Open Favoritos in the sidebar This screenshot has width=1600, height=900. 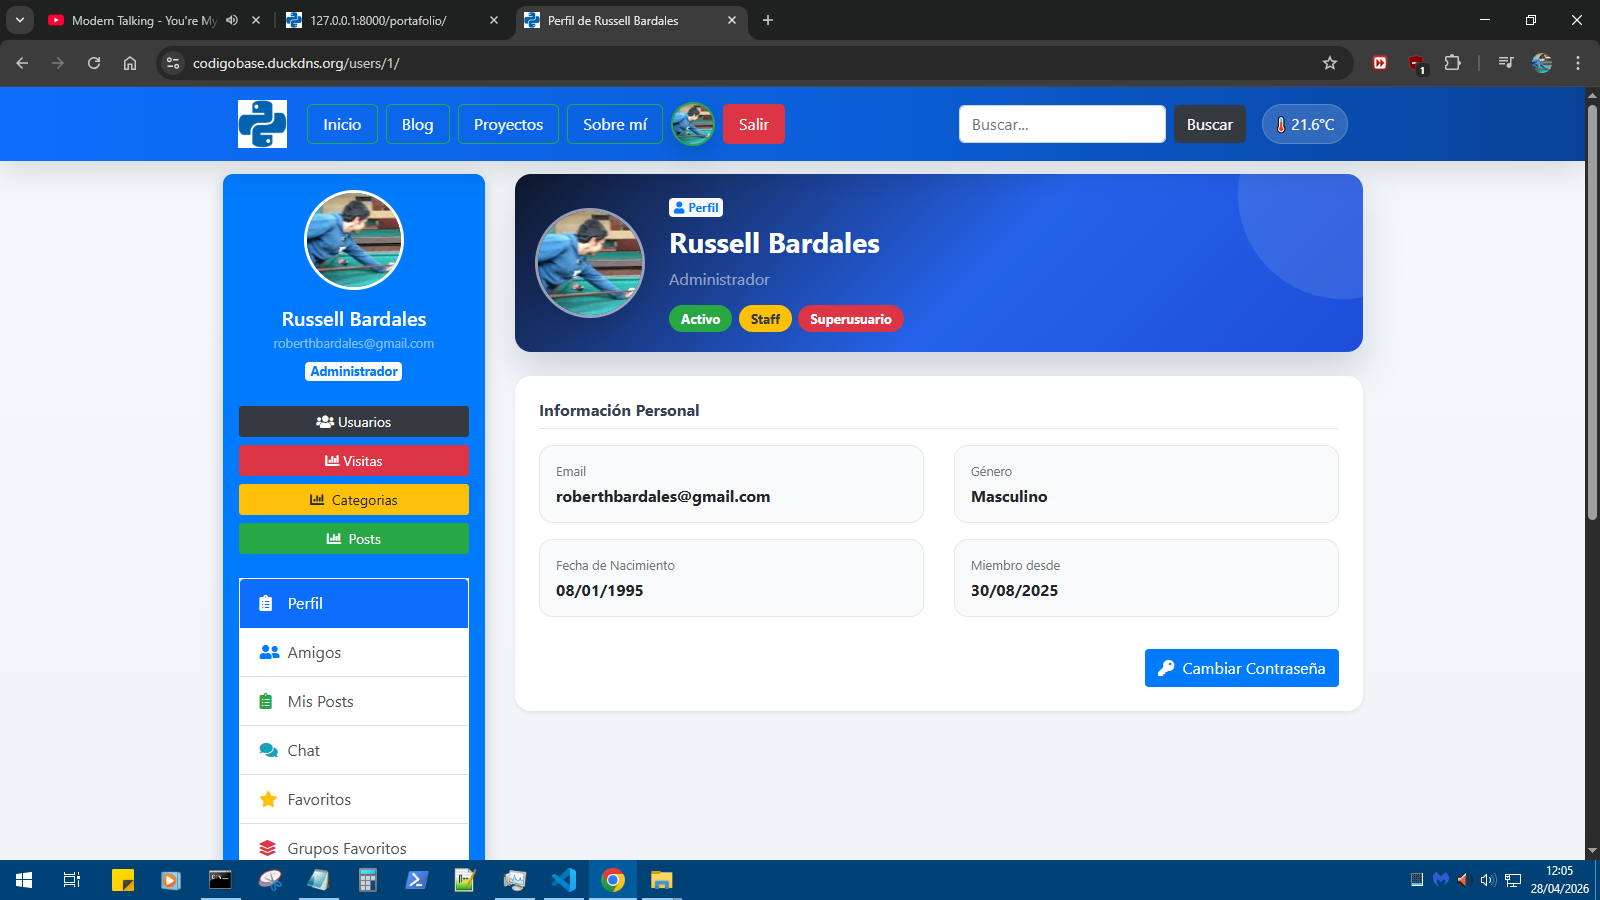(354, 799)
